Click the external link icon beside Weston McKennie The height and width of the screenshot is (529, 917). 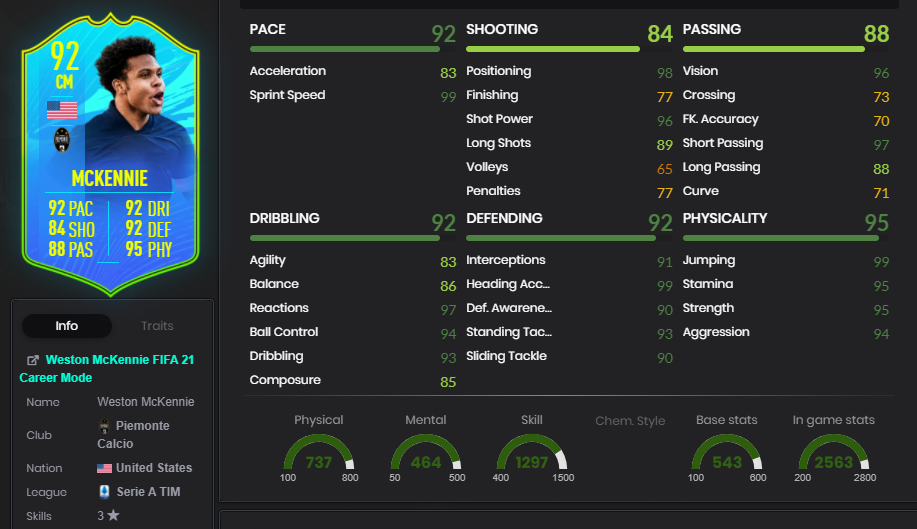[33, 360]
